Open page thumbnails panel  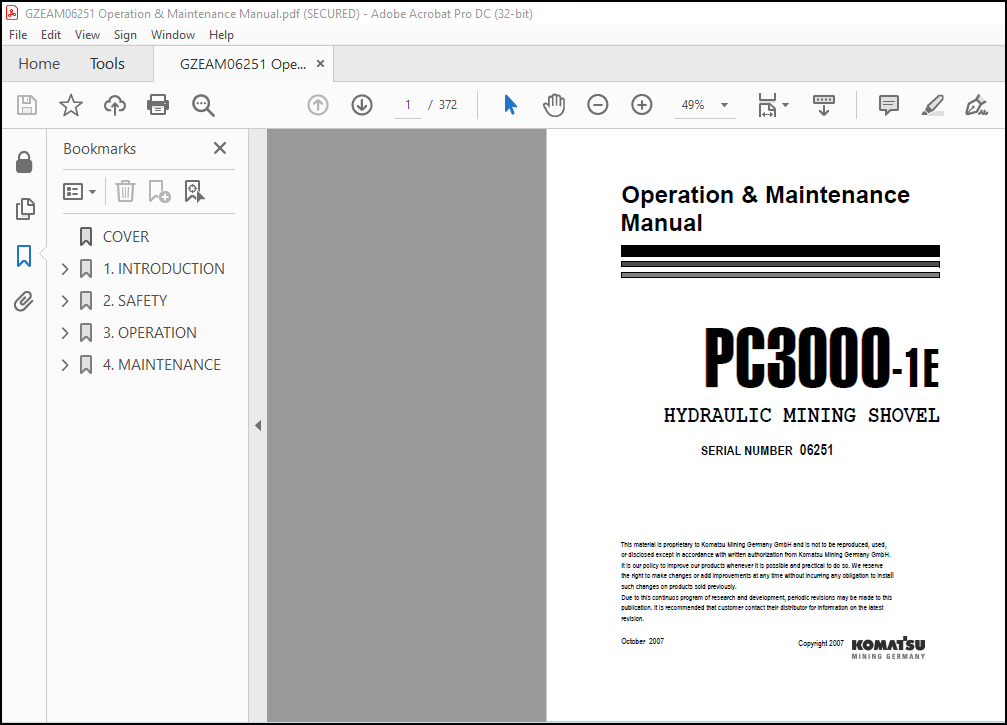[x=24, y=209]
